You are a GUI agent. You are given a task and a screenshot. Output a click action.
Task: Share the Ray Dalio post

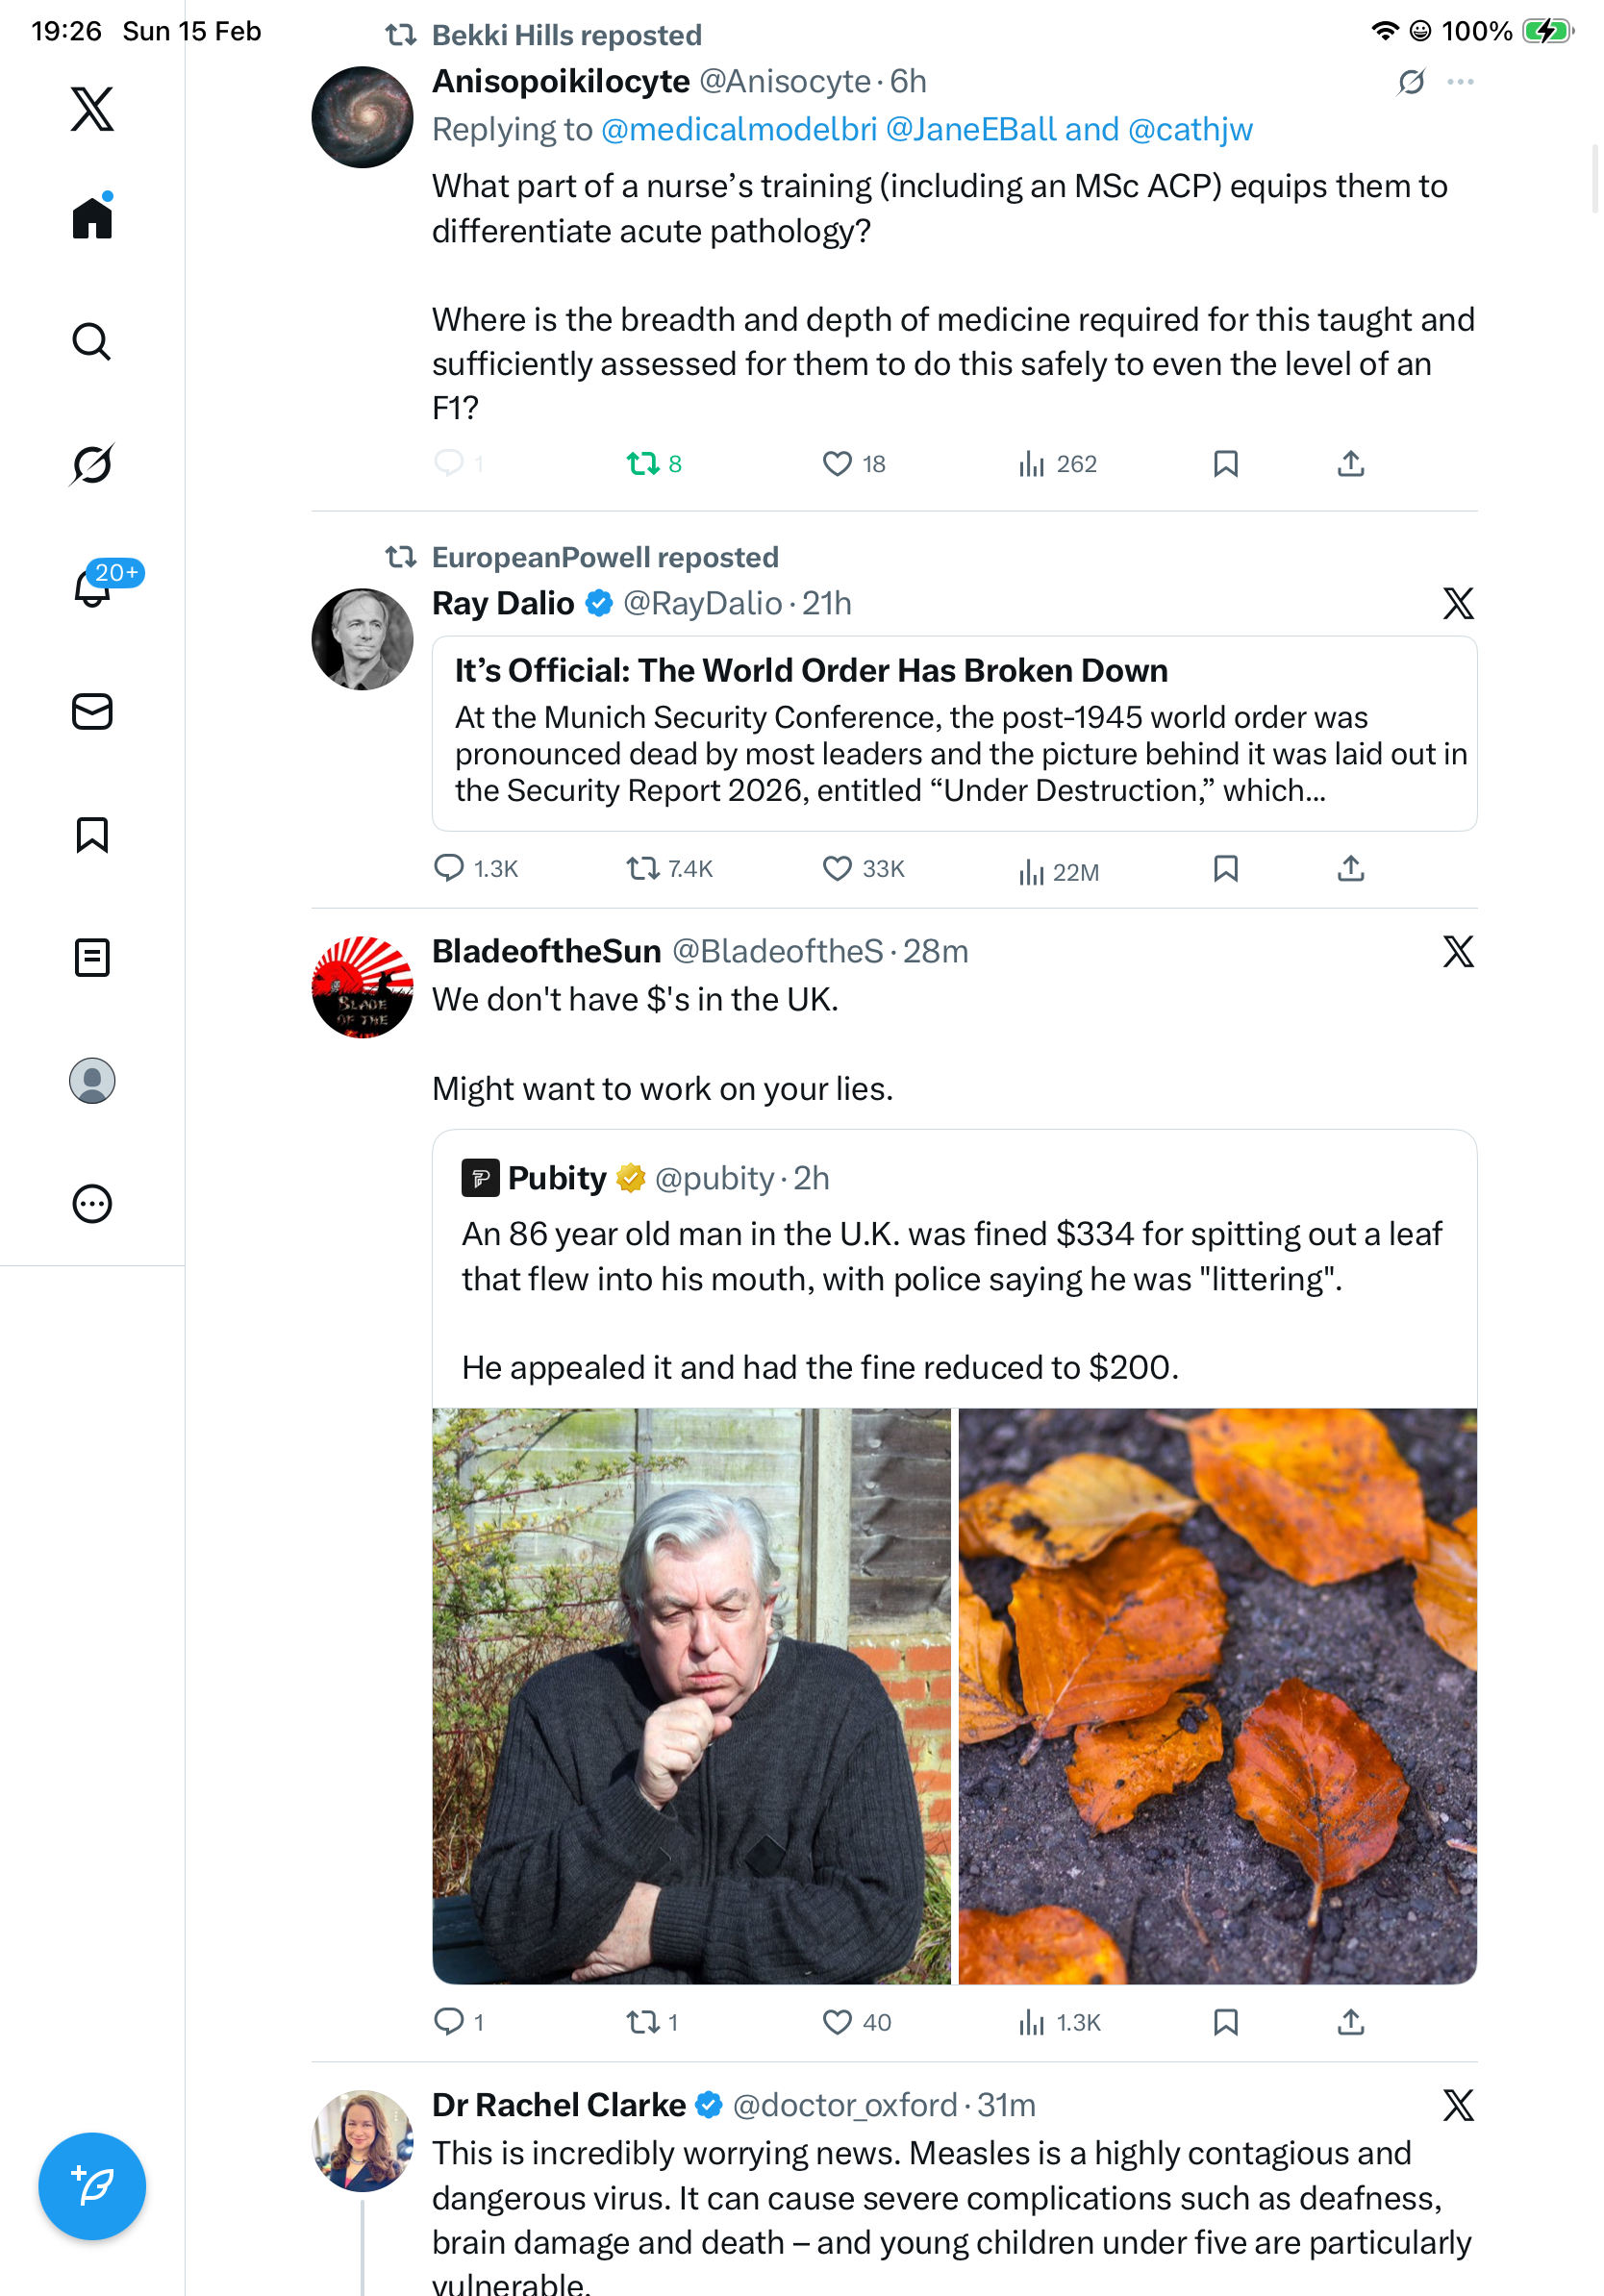tap(1350, 869)
